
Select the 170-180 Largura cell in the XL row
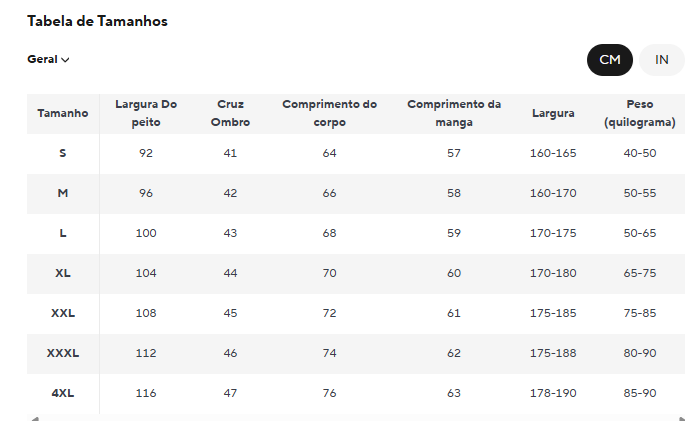pyautogui.click(x=553, y=273)
